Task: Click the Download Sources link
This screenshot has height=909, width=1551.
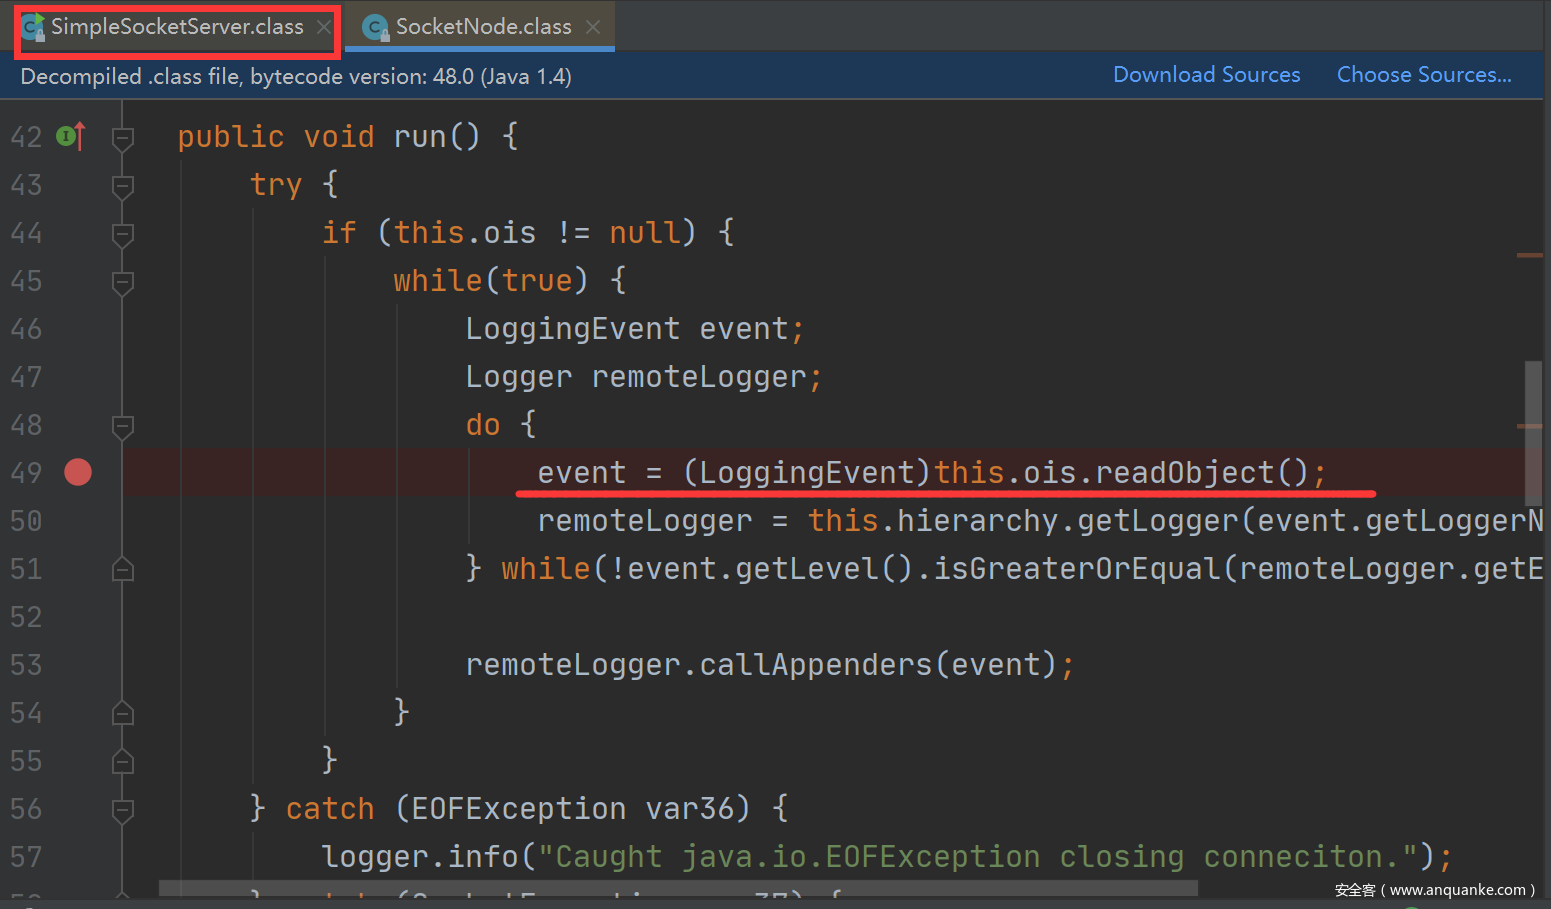Action: pyautogui.click(x=1206, y=75)
